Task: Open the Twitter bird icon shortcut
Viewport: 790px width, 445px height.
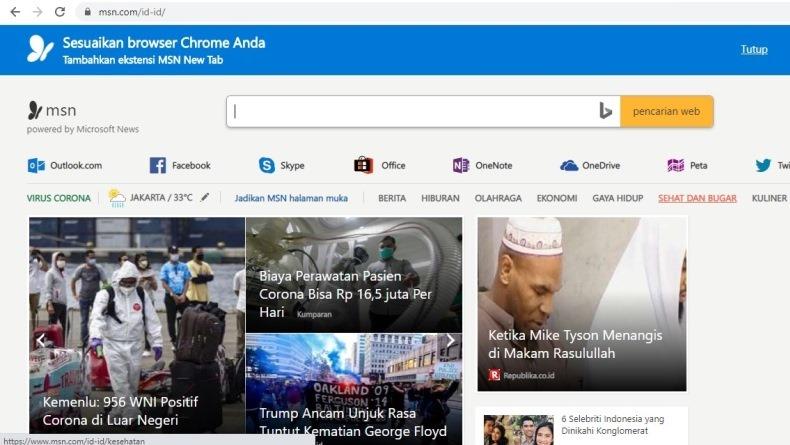Action: [x=763, y=165]
